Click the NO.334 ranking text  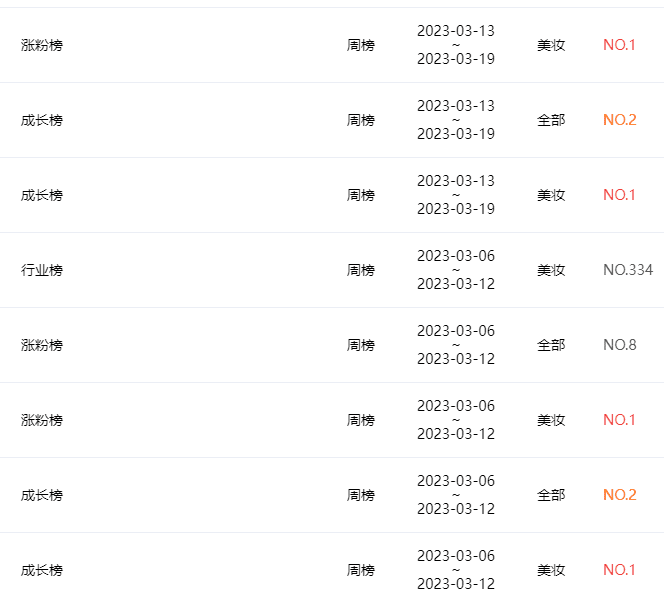click(628, 270)
